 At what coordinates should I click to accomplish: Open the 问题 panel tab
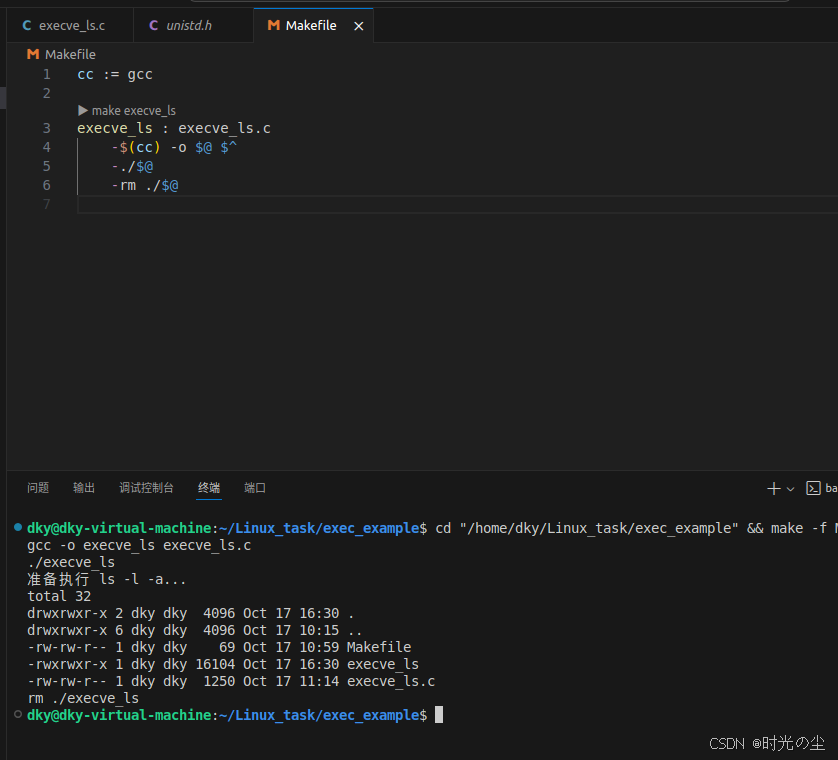37,488
